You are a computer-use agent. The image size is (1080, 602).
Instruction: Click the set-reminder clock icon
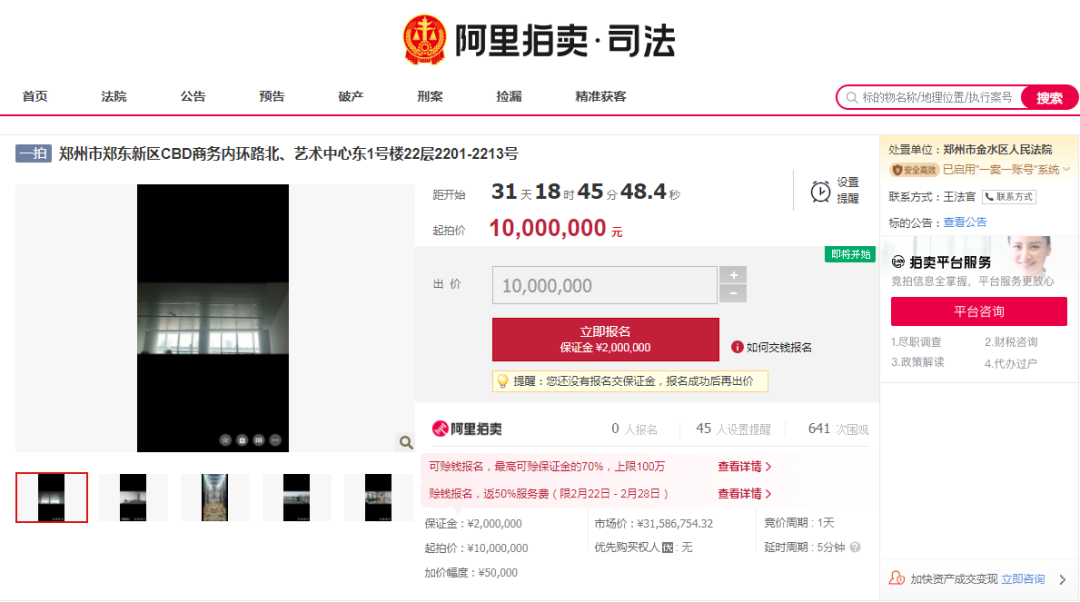pyautogui.click(x=820, y=191)
